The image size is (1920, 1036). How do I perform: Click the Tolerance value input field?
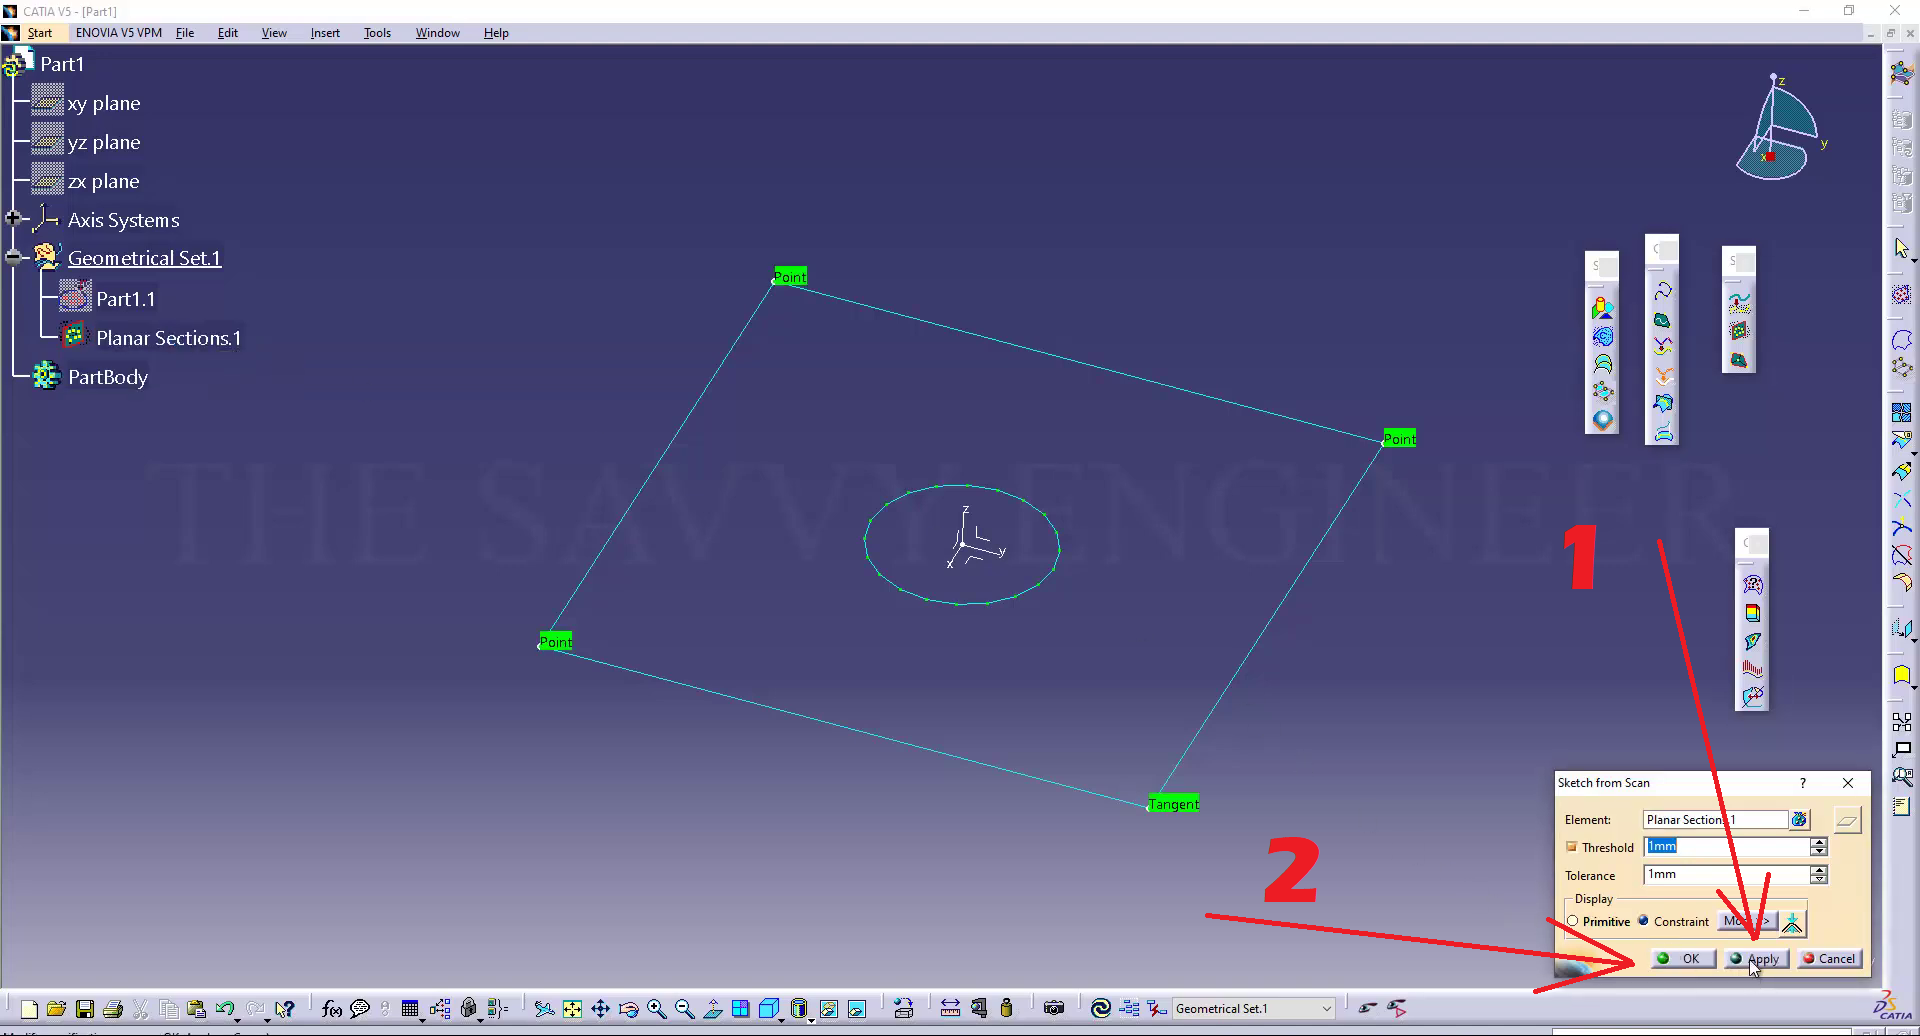click(x=1725, y=875)
